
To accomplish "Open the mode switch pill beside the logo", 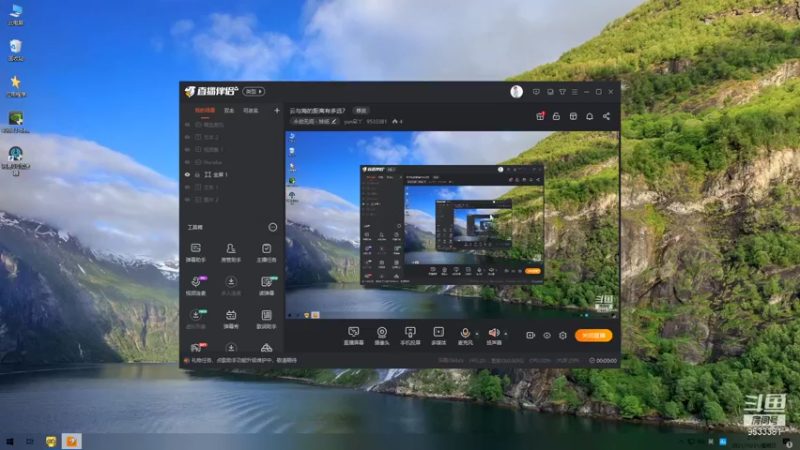I will [x=254, y=91].
